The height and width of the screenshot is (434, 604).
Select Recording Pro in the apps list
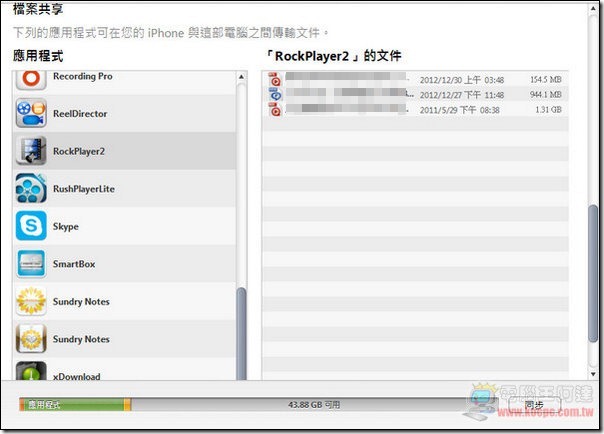(x=124, y=83)
